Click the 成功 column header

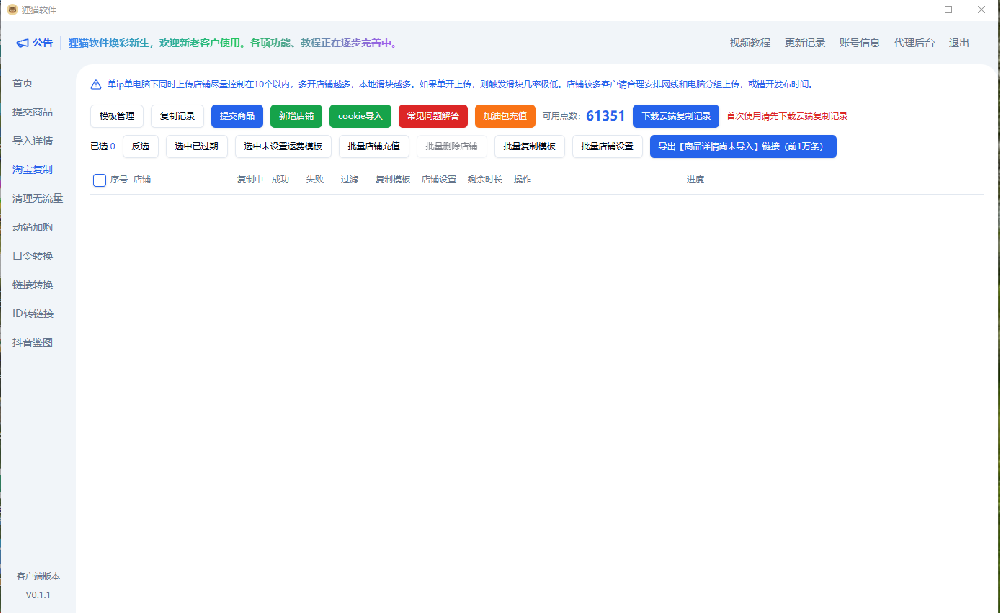(281, 179)
